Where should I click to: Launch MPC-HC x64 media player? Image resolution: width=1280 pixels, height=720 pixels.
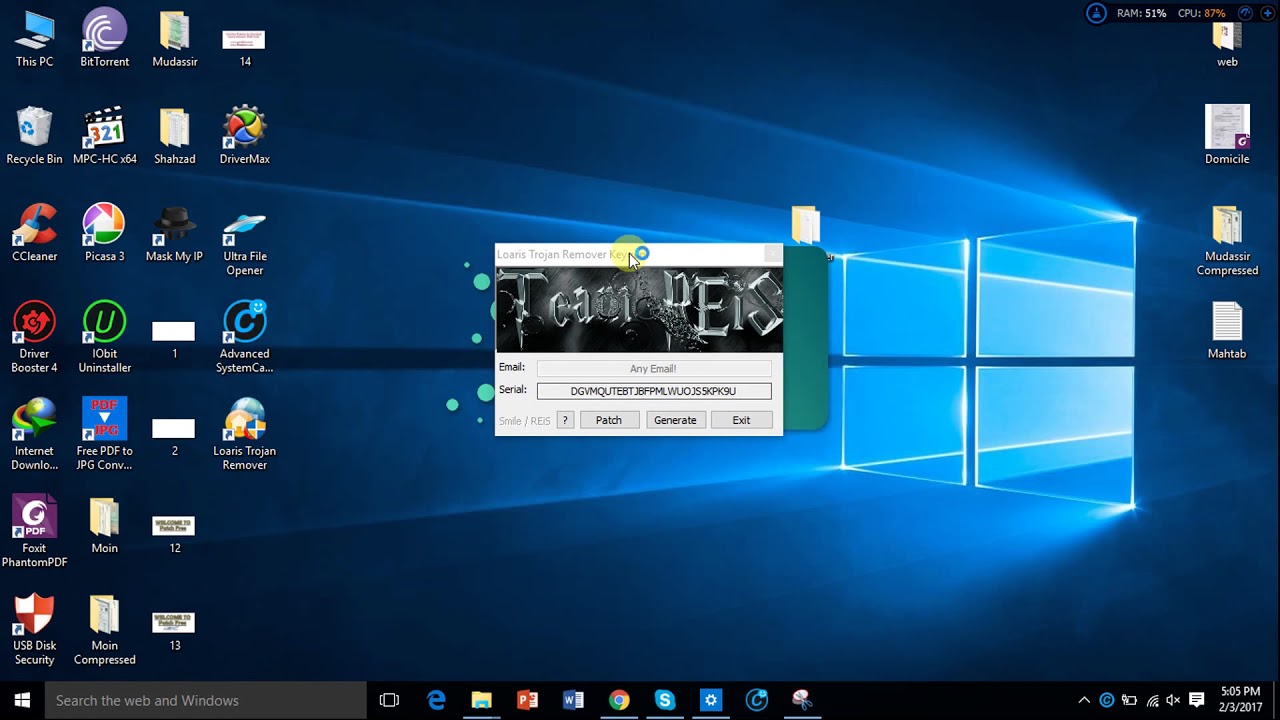pos(104,137)
